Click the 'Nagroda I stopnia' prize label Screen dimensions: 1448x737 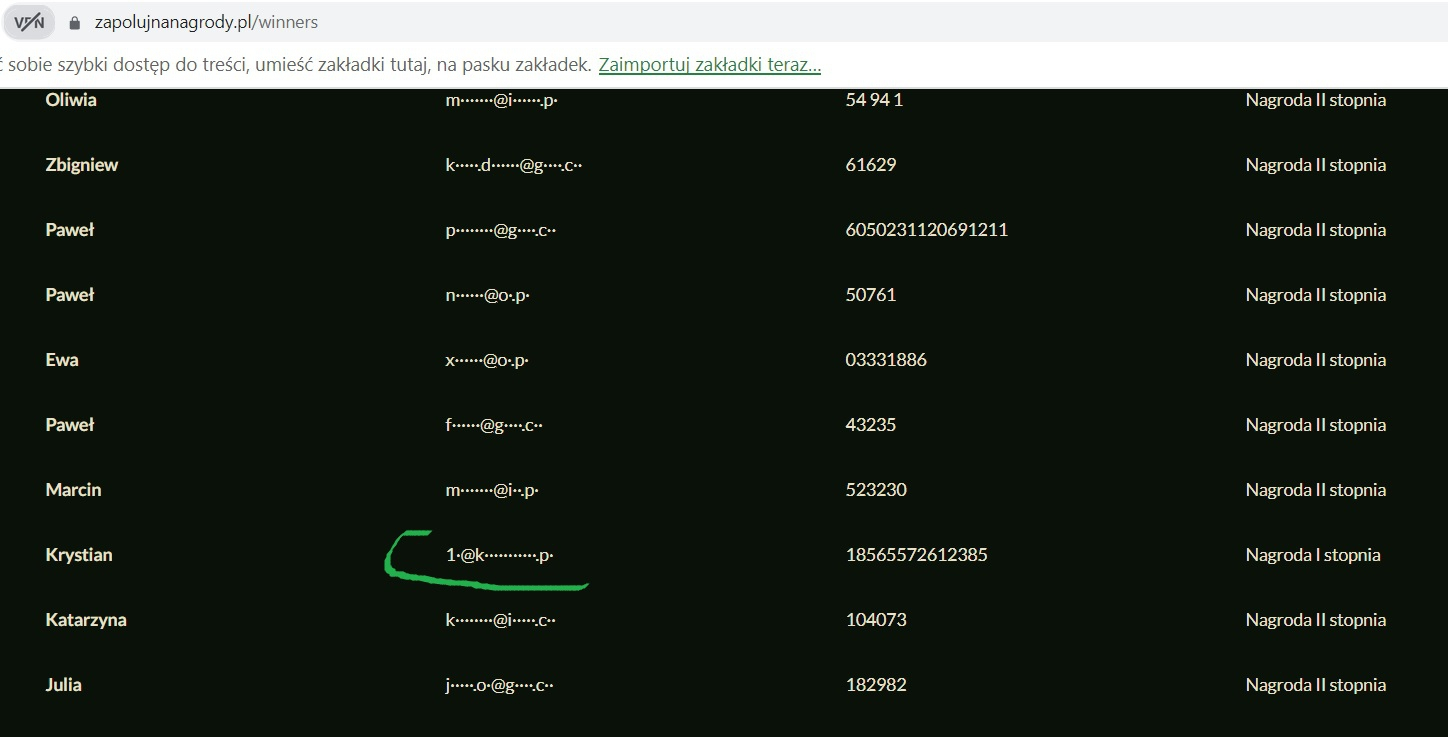pyautogui.click(x=1312, y=555)
